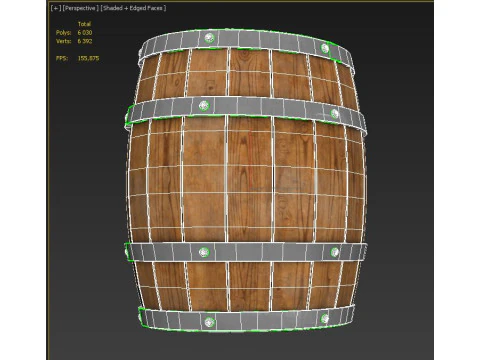Click the FPS label in viewport statistics
The image size is (480, 360).
tap(62, 58)
